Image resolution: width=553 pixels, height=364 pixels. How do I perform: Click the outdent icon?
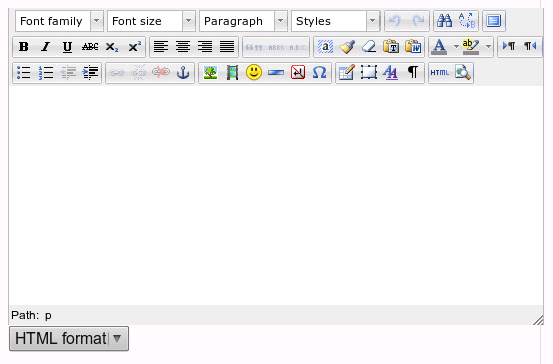coord(68,73)
